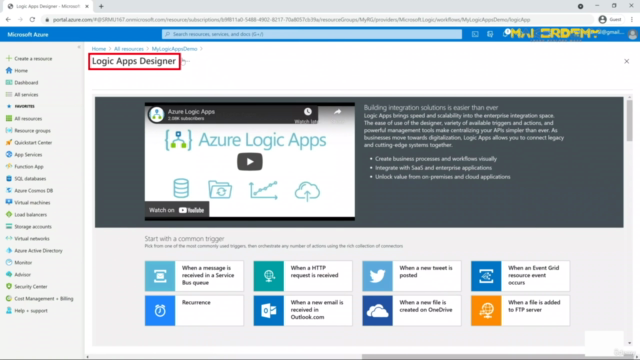Select When a new tweet is posted trigger
Image resolution: width=640 pixels, height=360 pixels.
point(411,276)
